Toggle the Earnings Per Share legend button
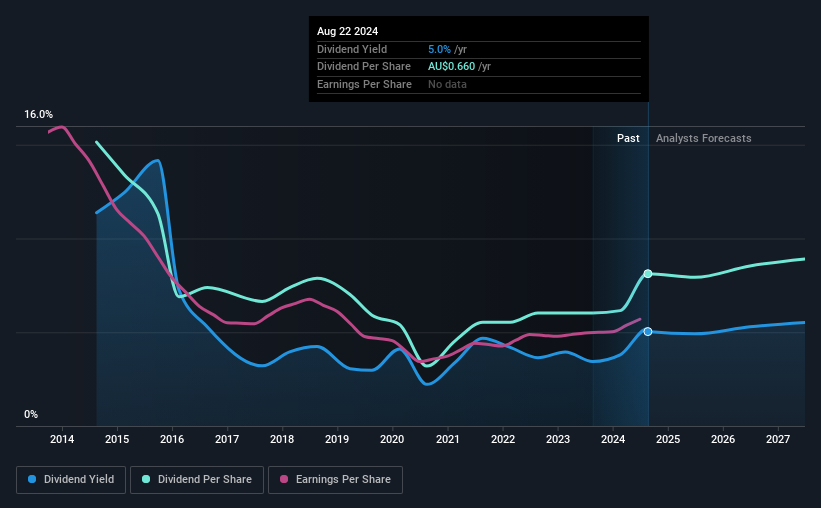The image size is (821, 508). (x=335, y=480)
